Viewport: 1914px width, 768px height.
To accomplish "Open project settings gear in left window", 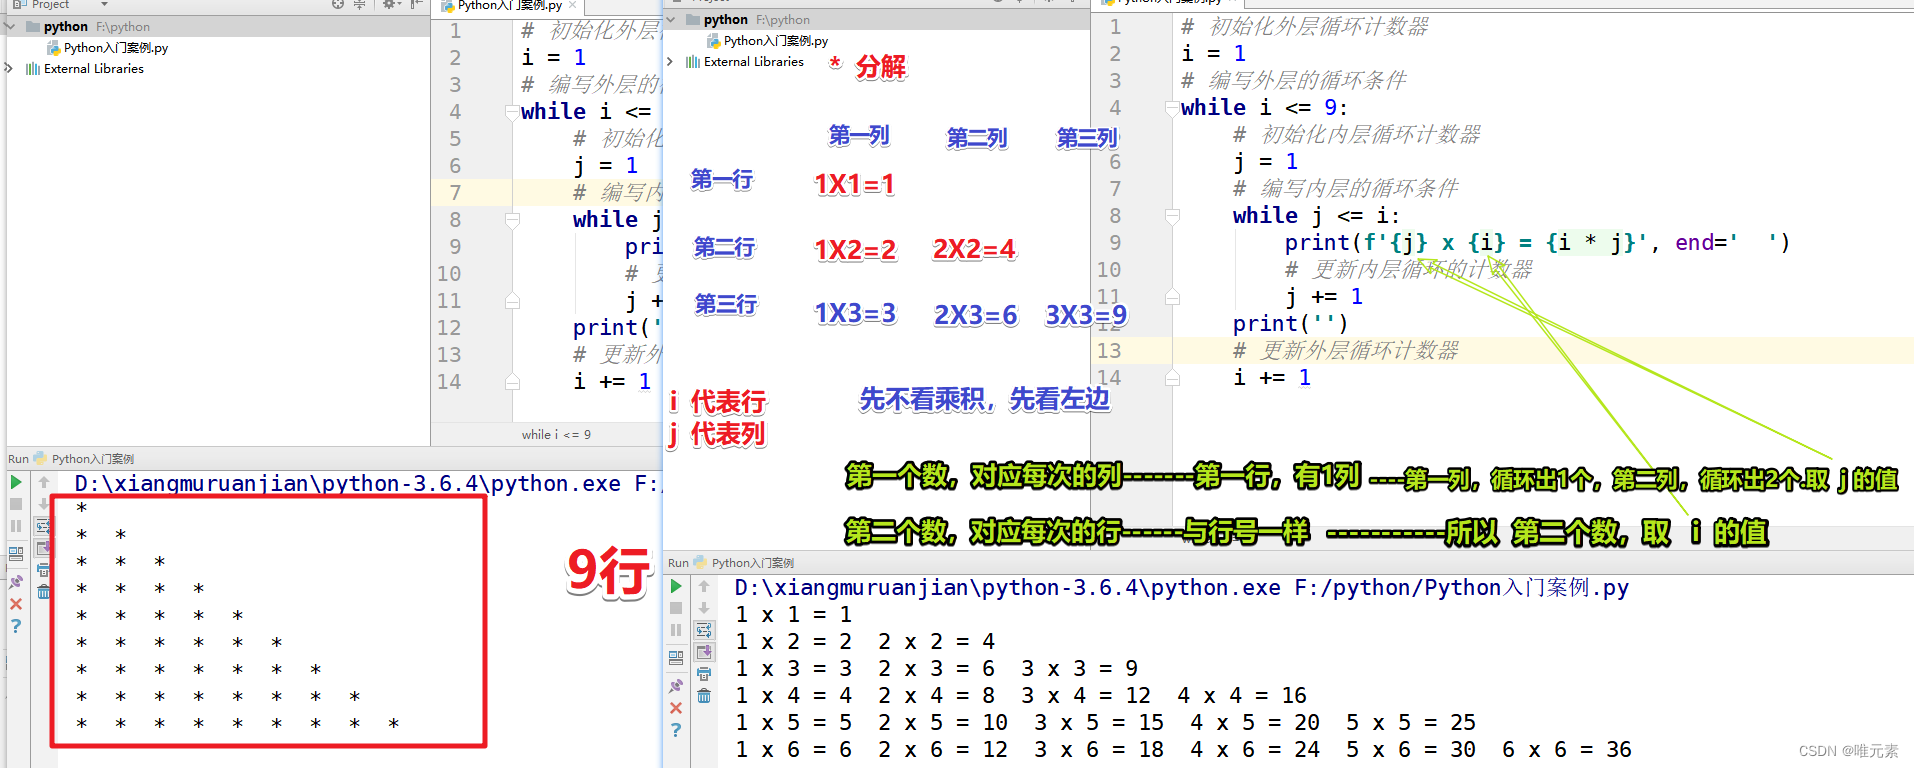I will 390,5.
